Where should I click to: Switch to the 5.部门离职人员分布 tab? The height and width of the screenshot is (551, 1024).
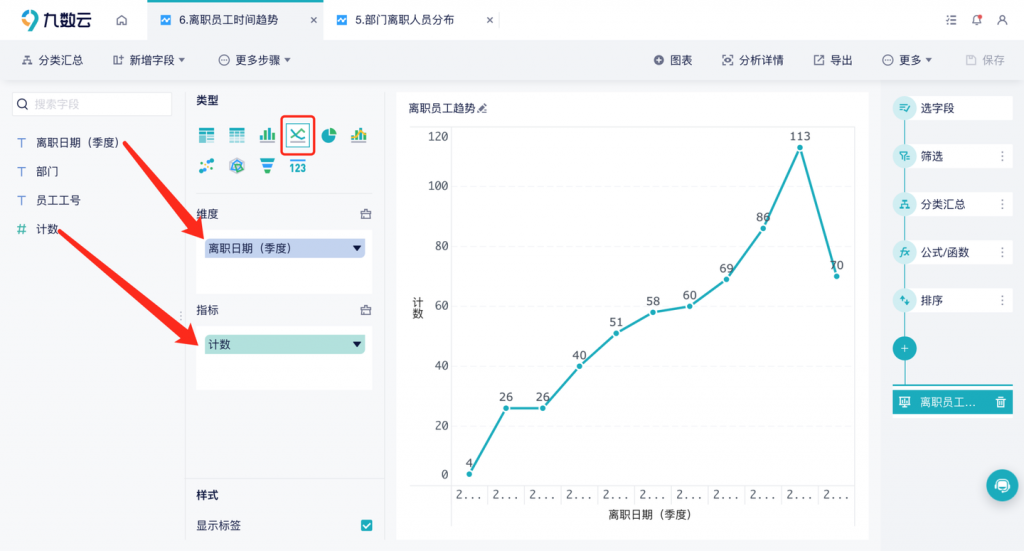(403, 20)
